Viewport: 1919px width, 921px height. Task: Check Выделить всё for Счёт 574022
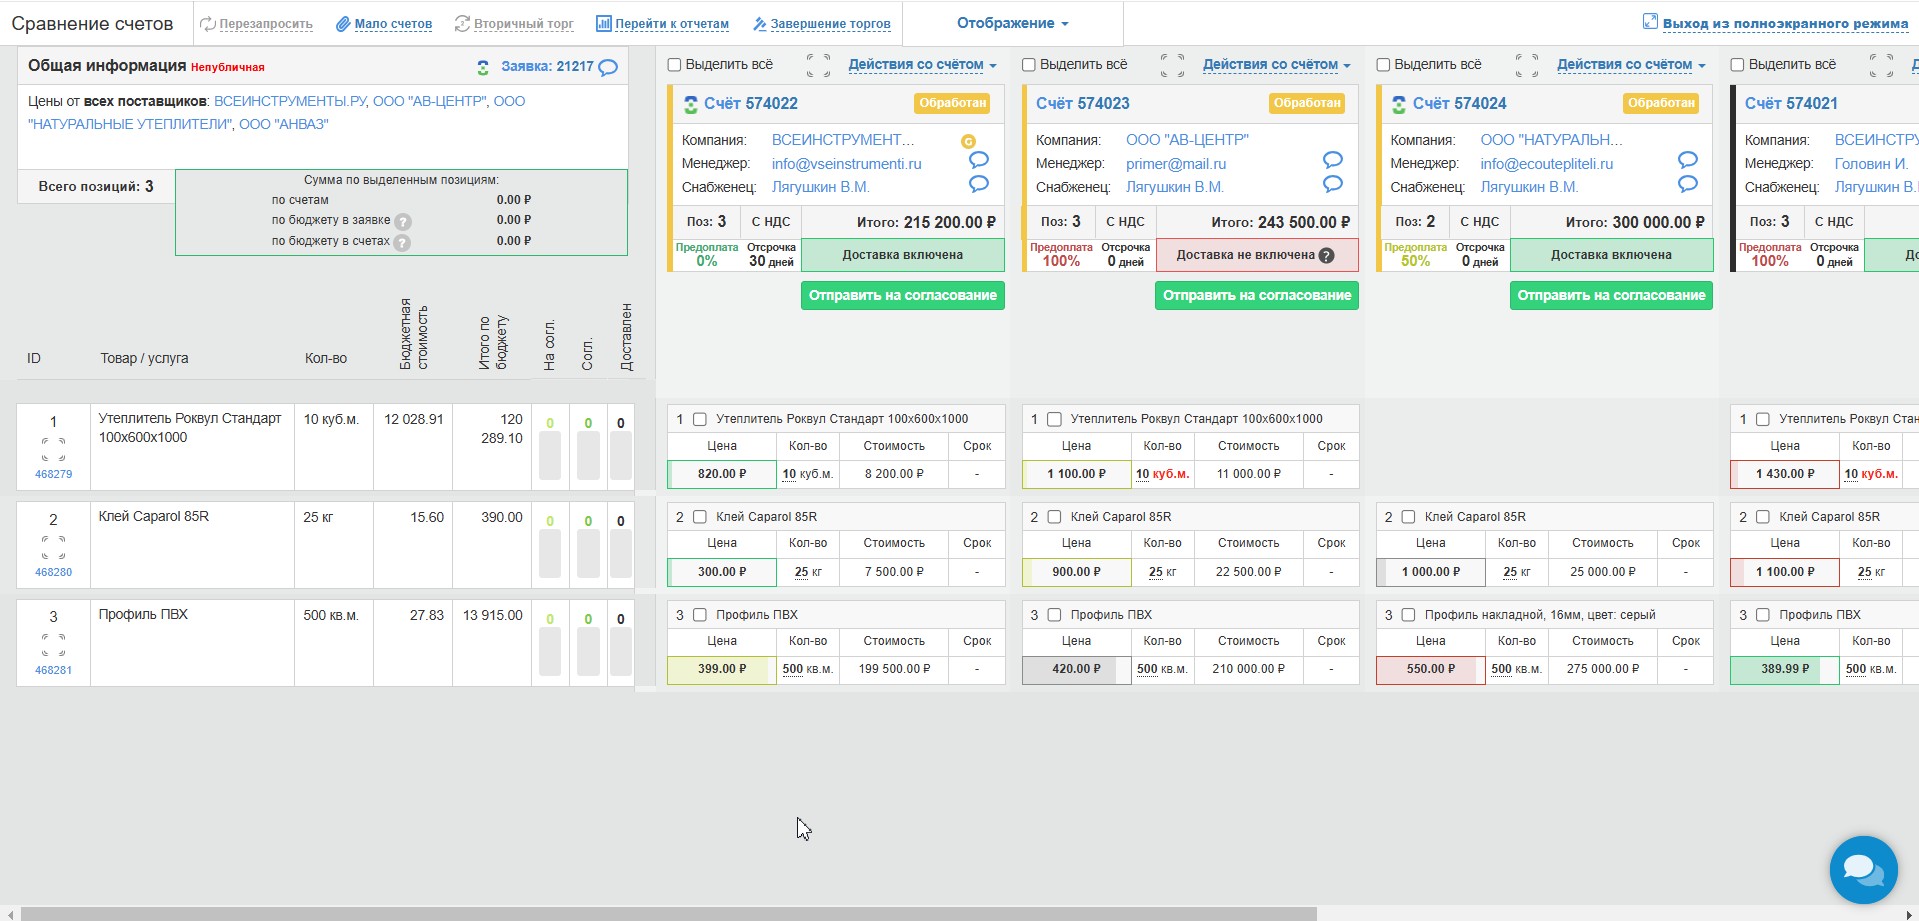pos(675,65)
